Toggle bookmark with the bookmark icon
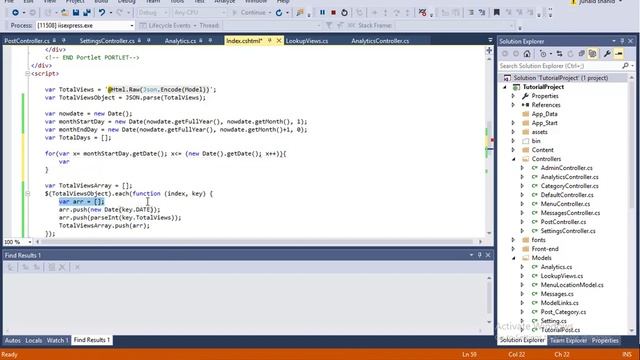640x360 pixels. [497, 13]
